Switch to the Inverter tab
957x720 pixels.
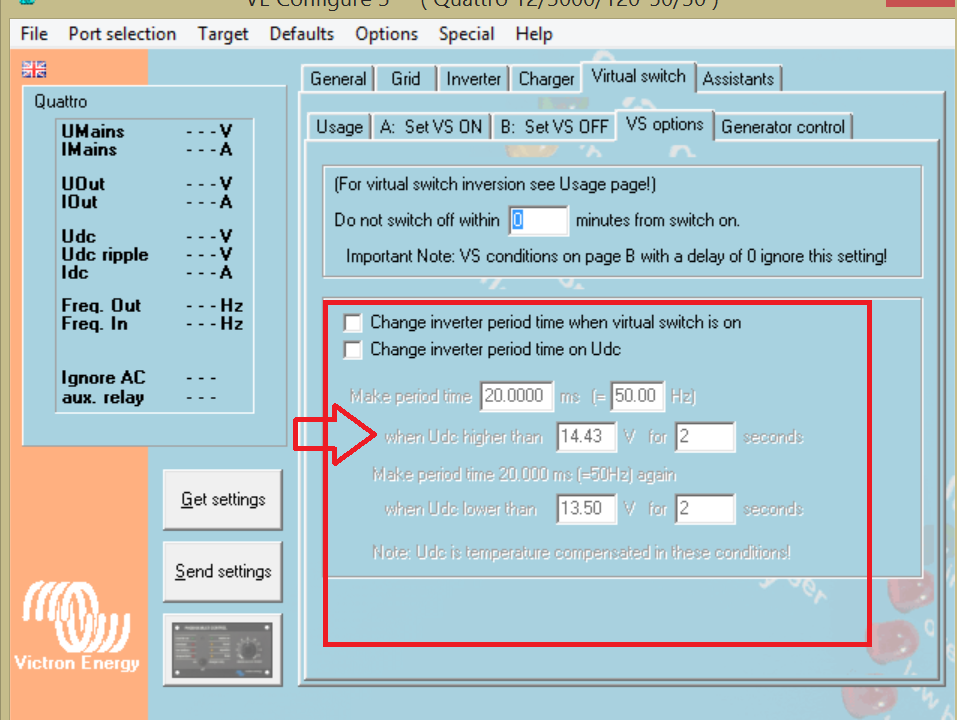click(x=474, y=79)
